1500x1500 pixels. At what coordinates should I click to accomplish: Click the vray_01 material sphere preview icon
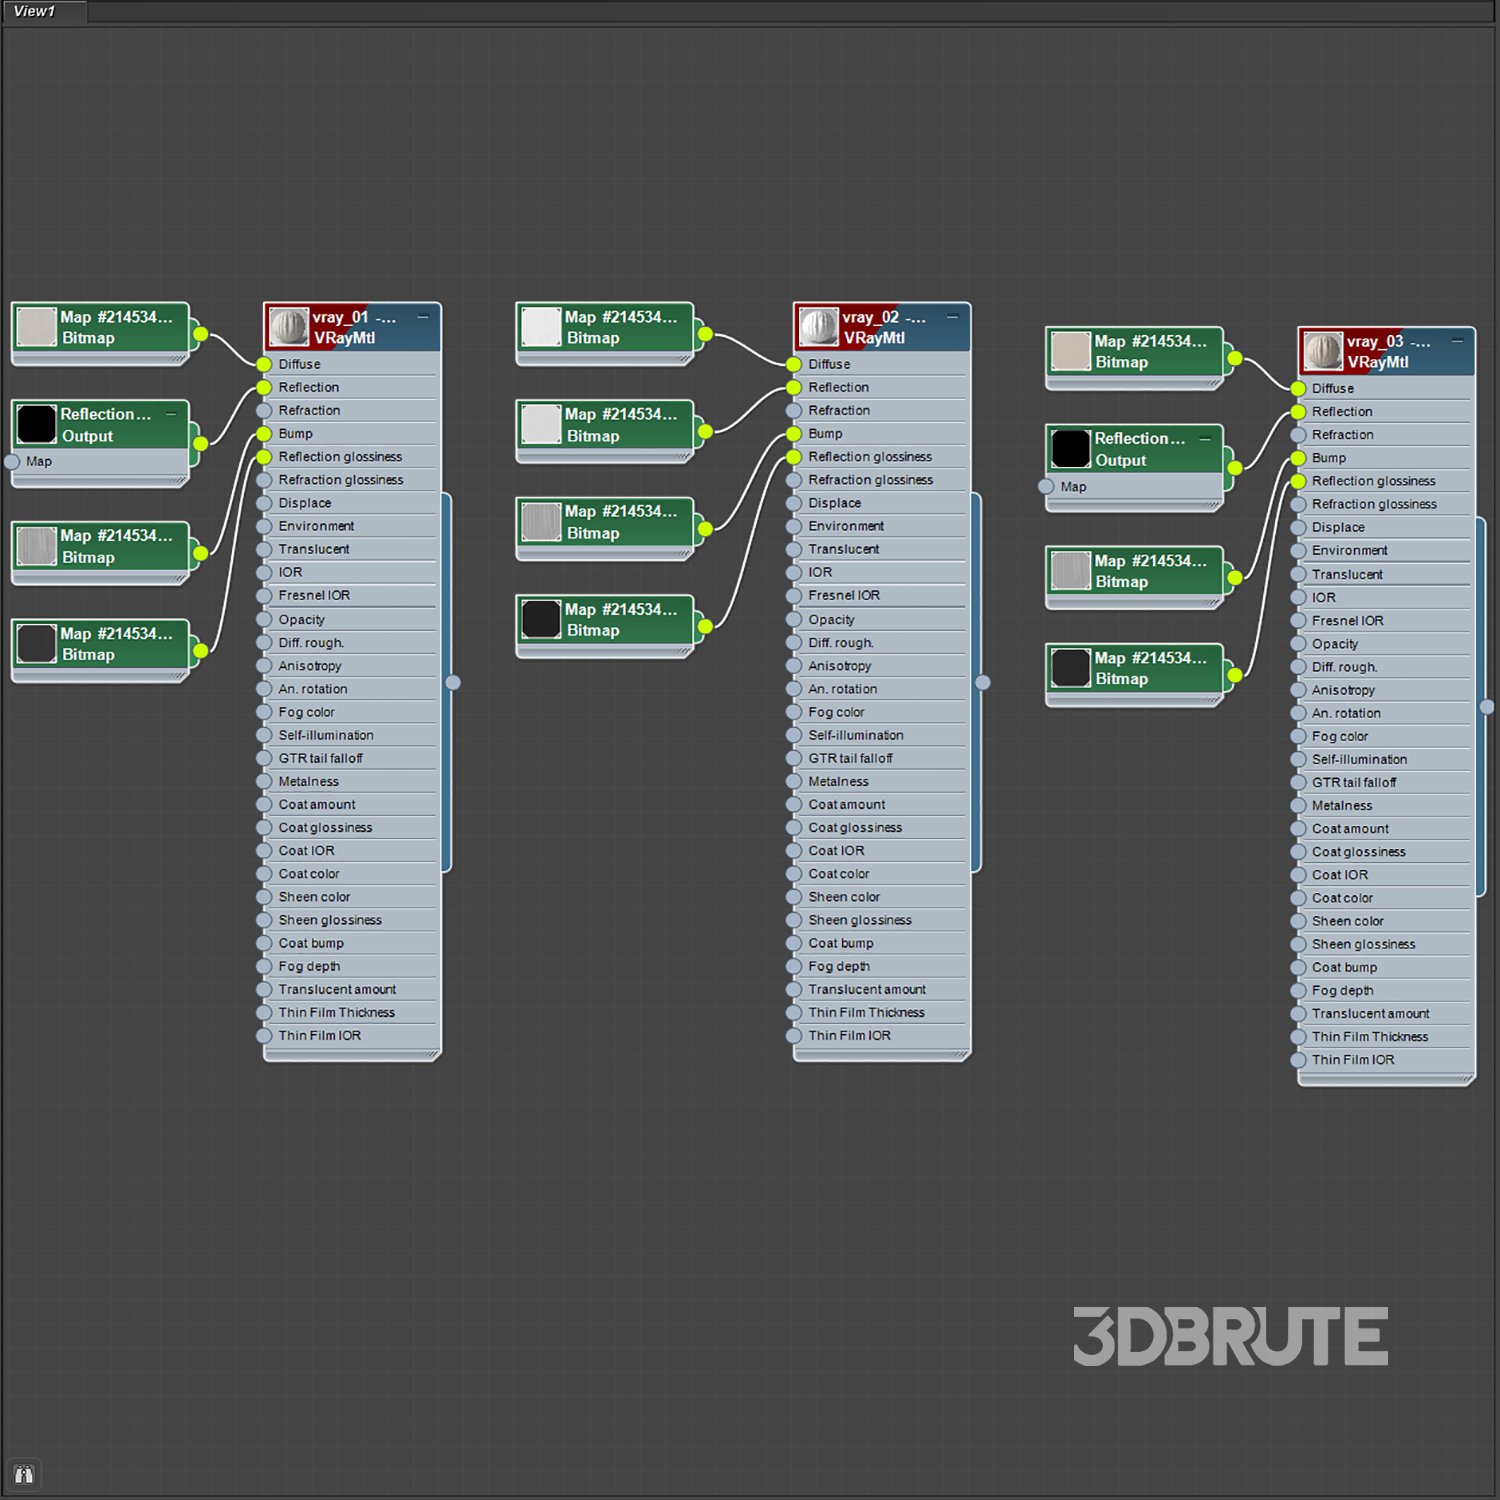click(288, 327)
